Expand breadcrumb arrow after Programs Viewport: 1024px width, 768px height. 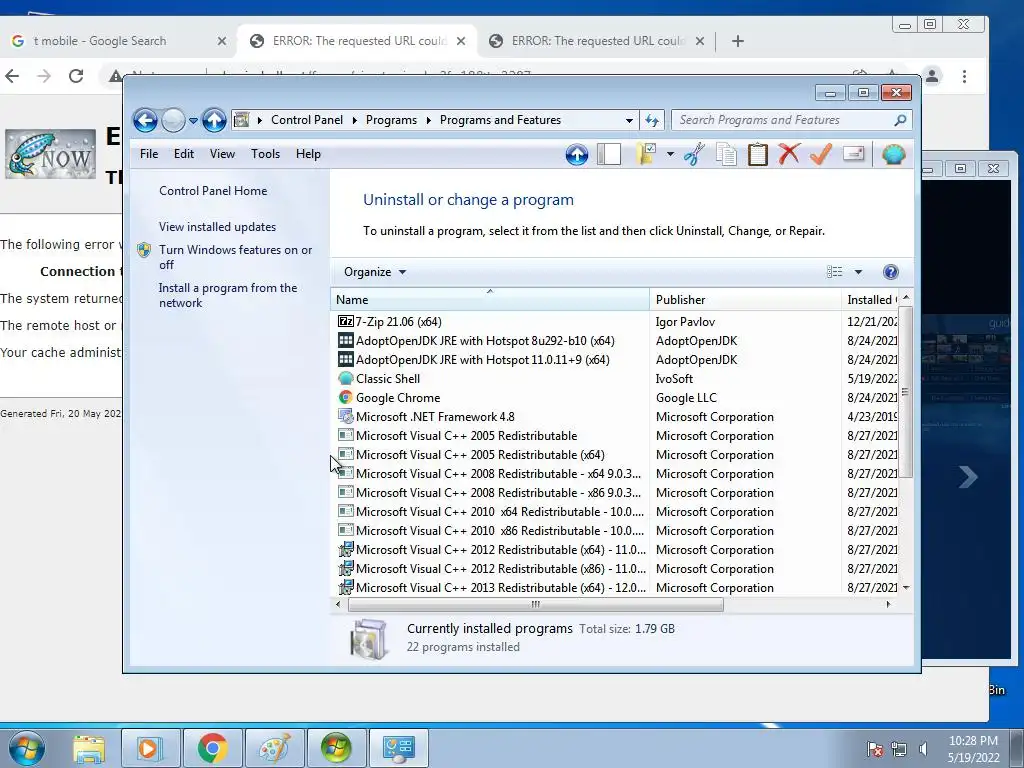coord(428,120)
